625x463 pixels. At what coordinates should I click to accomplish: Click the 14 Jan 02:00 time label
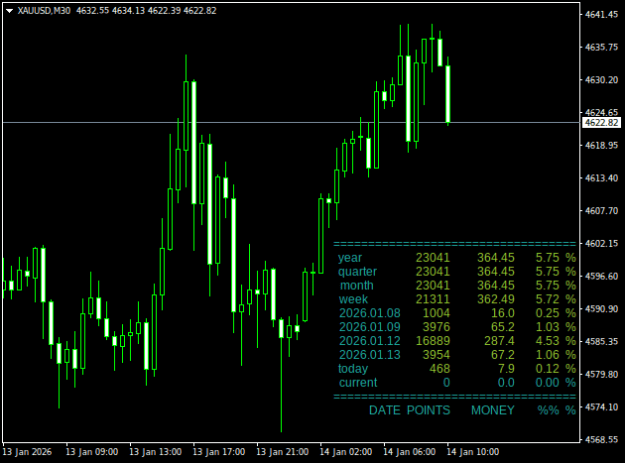pyautogui.click(x=346, y=452)
